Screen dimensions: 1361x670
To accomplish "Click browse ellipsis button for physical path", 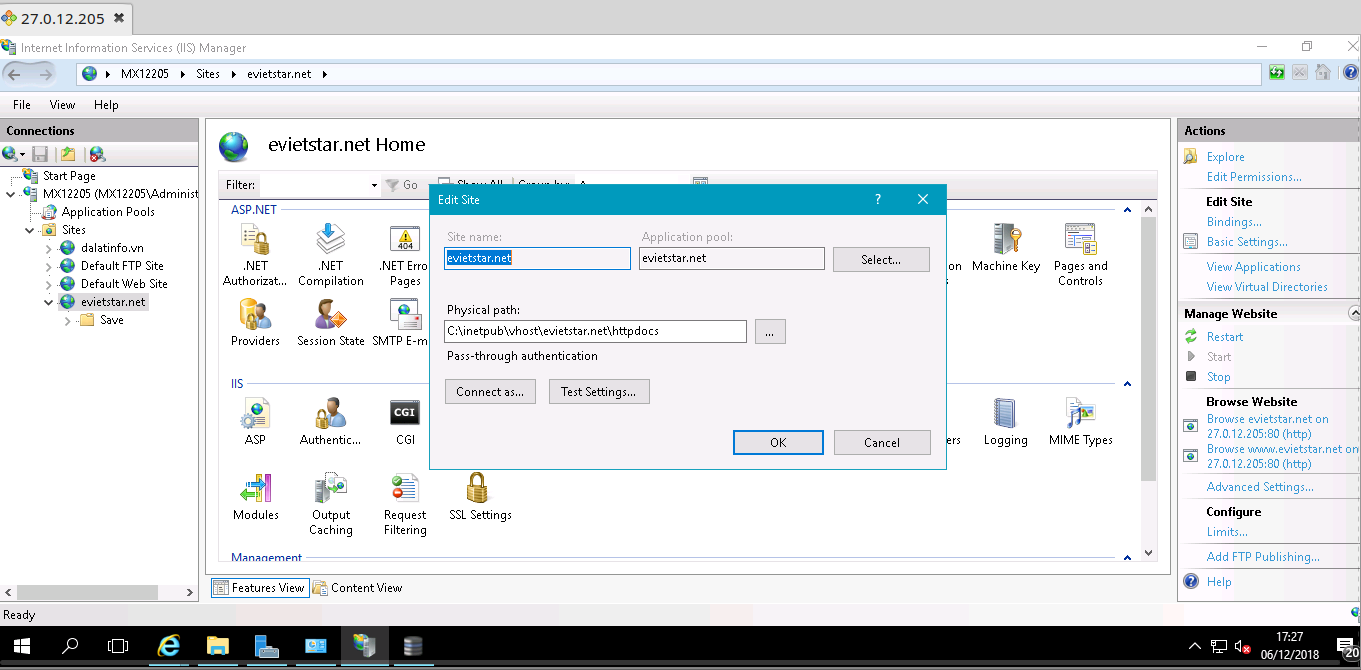I will coord(770,331).
